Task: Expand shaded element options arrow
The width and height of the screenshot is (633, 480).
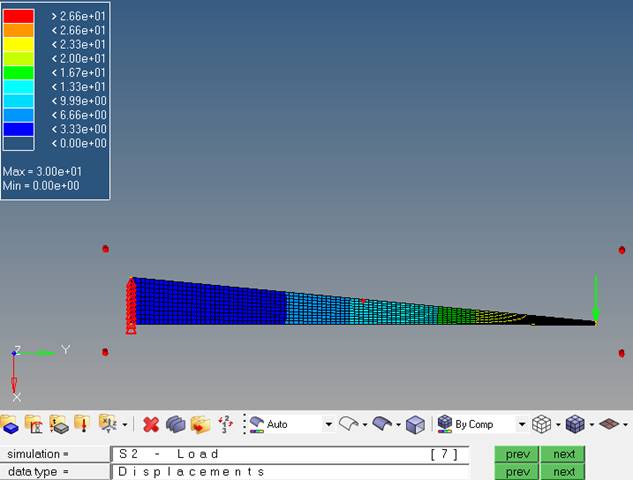Action: pyautogui.click(x=592, y=425)
